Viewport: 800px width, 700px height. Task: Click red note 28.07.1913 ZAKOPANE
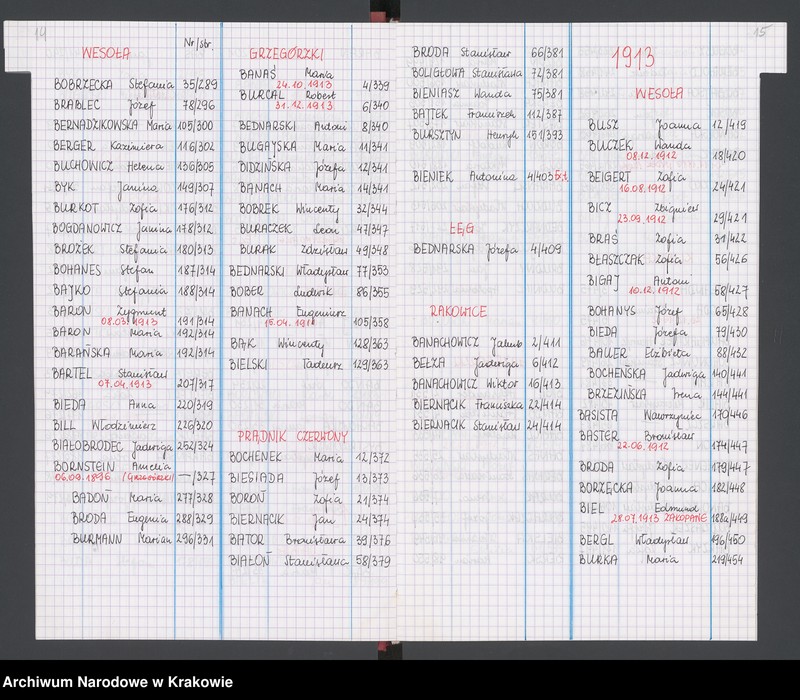click(659, 518)
